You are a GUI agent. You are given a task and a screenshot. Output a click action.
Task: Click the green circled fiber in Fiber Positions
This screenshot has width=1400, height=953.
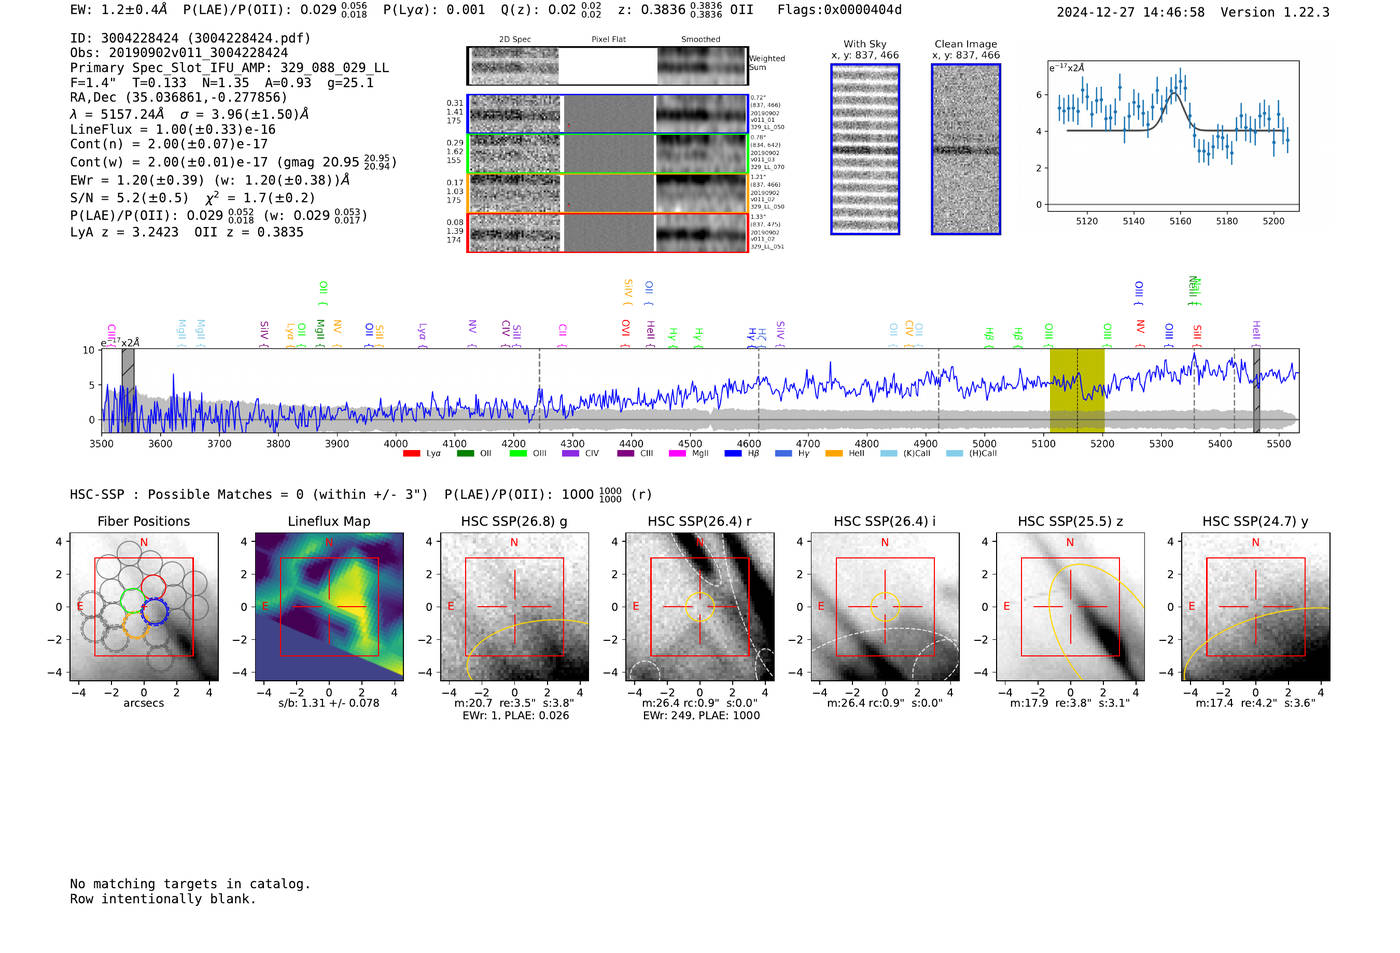132,602
